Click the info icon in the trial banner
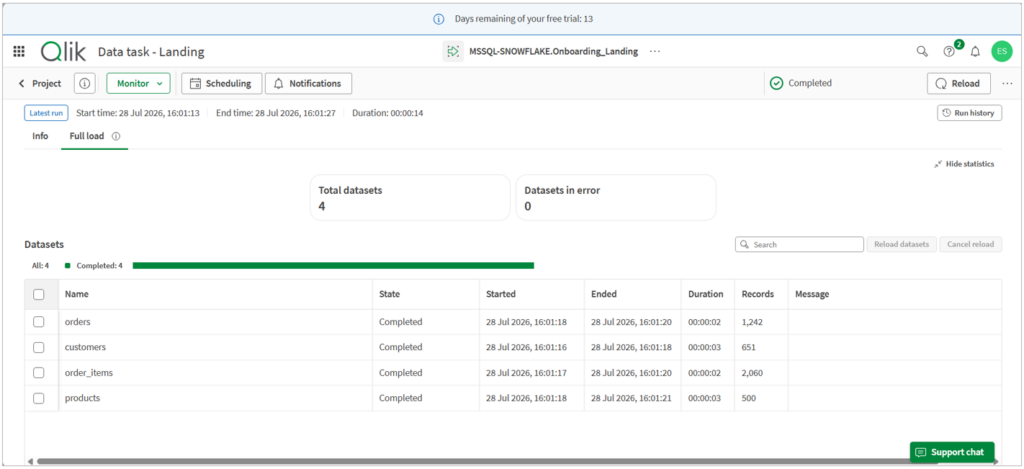The height and width of the screenshot is (469, 1024). 439,19
